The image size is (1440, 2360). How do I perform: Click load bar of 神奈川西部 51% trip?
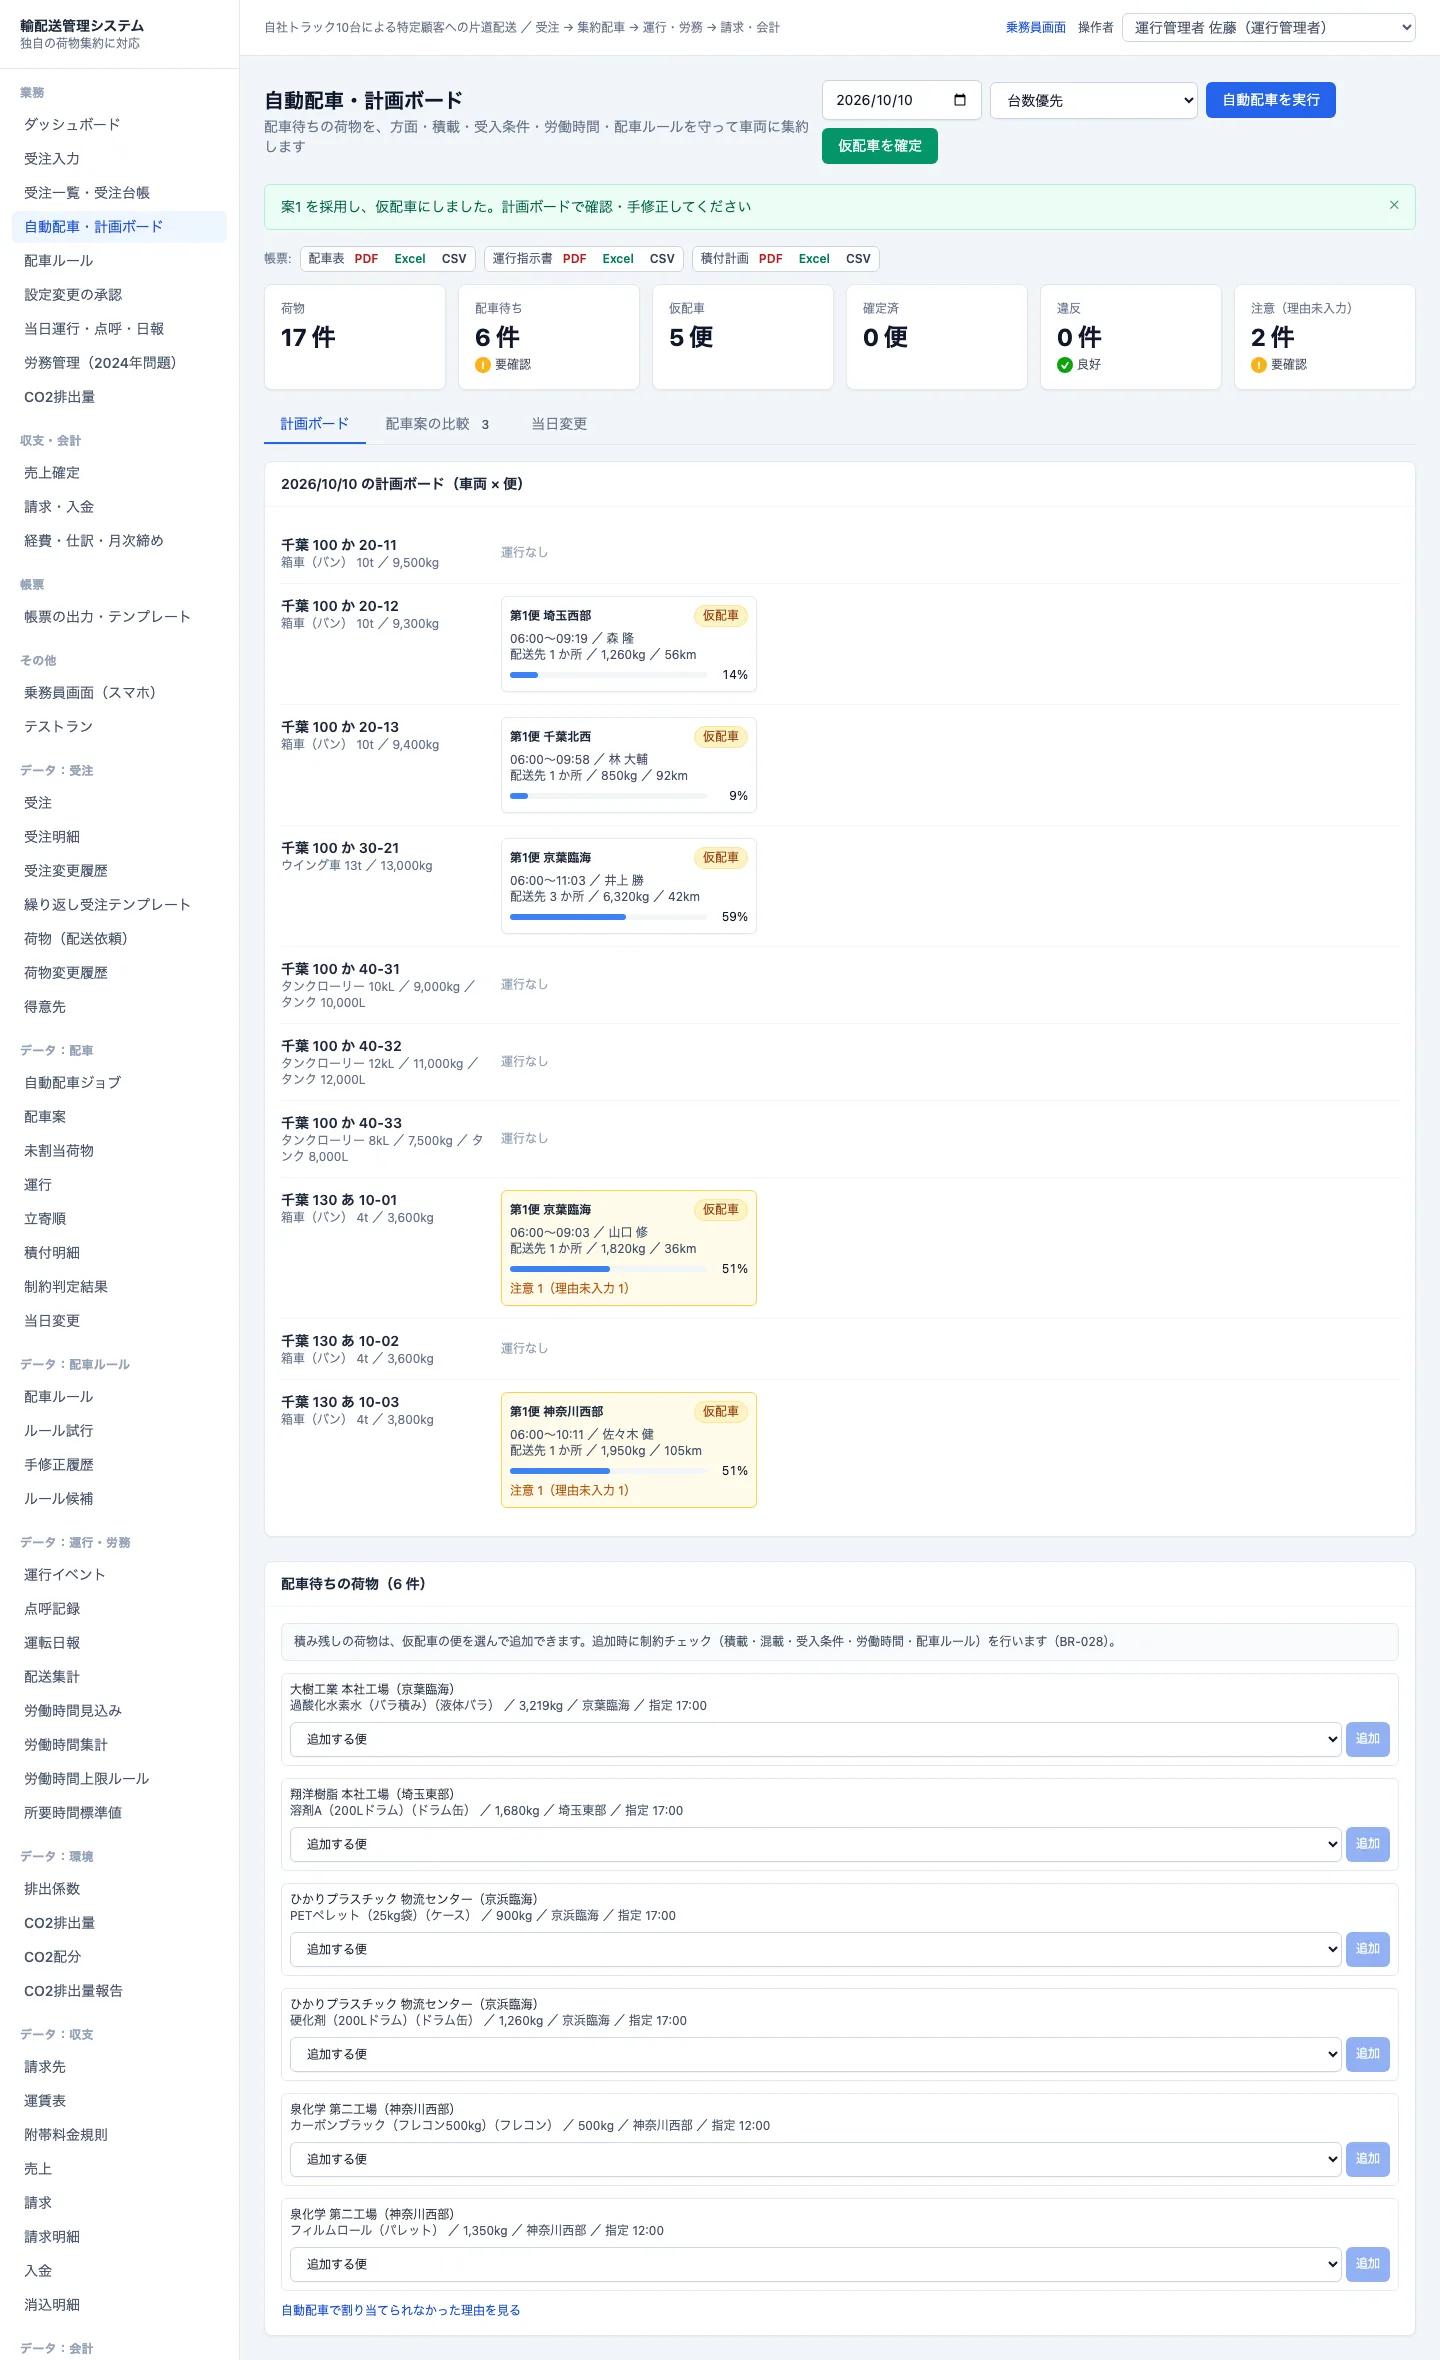pos(608,1471)
